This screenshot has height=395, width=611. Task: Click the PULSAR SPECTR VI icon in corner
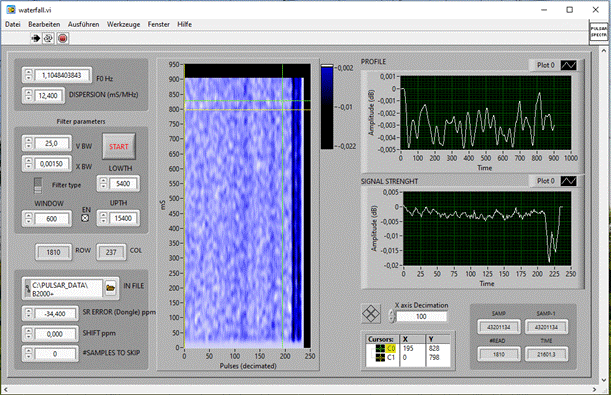(599, 32)
